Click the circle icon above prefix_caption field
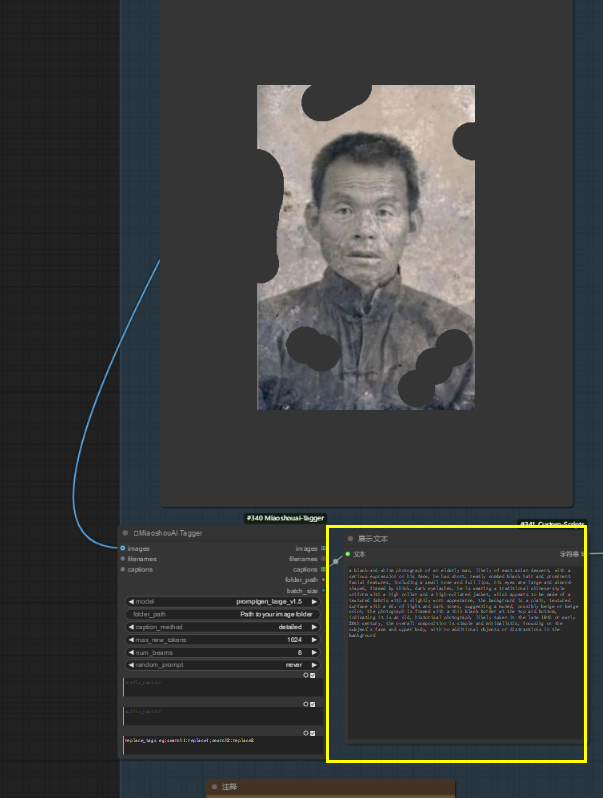Image resolution: width=603 pixels, height=798 pixels. click(x=306, y=676)
